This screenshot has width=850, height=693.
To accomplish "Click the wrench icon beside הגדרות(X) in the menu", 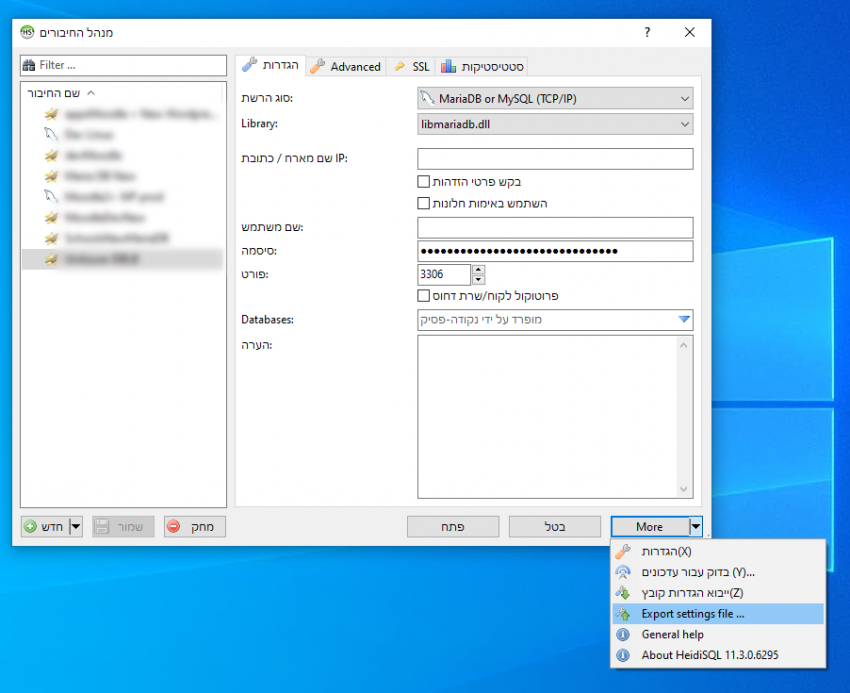I will (x=623, y=551).
